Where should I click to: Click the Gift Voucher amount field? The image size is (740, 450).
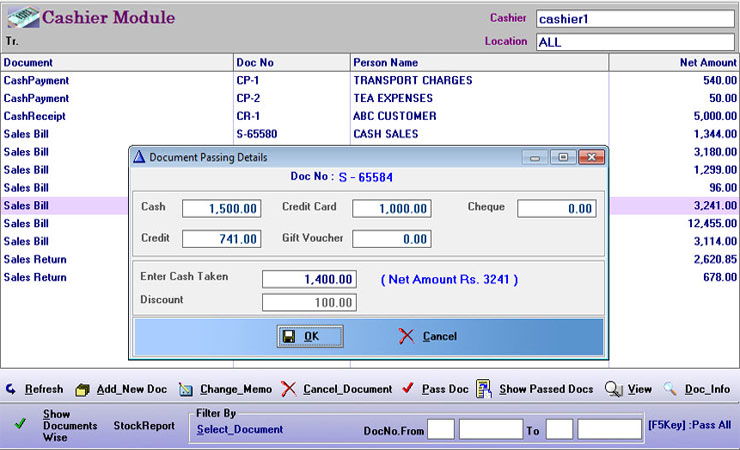[x=392, y=239]
